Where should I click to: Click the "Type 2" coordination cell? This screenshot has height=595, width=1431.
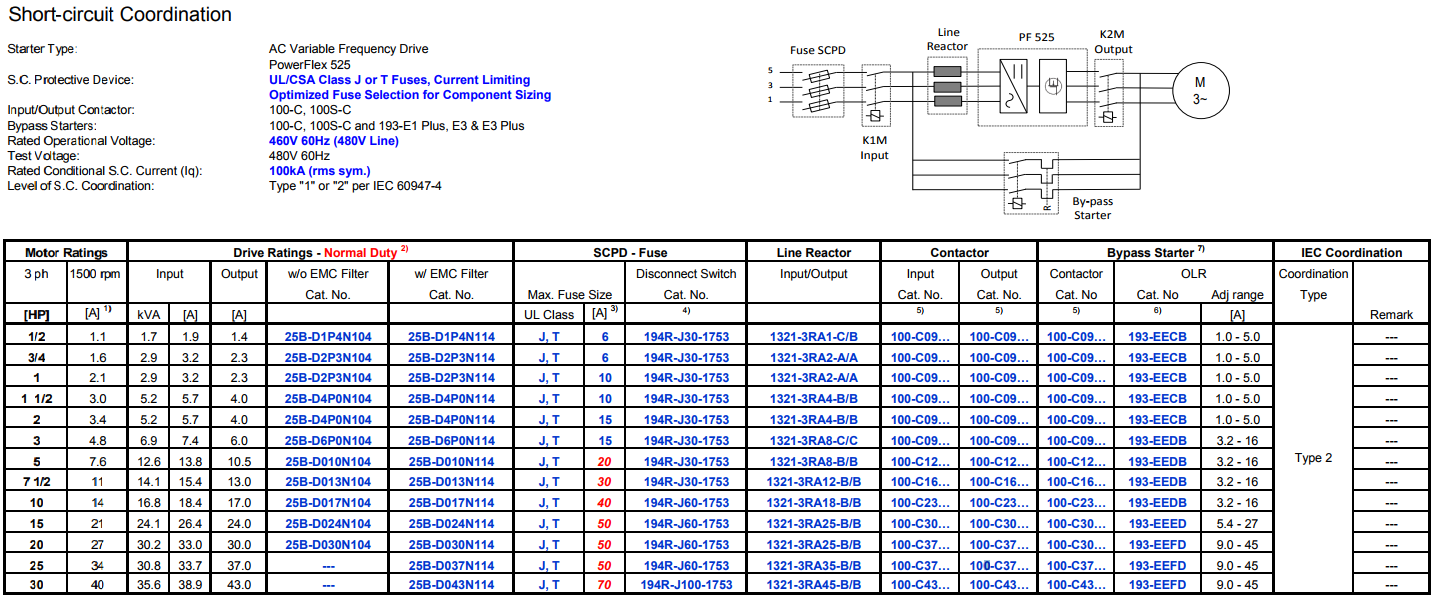(x=1313, y=458)
